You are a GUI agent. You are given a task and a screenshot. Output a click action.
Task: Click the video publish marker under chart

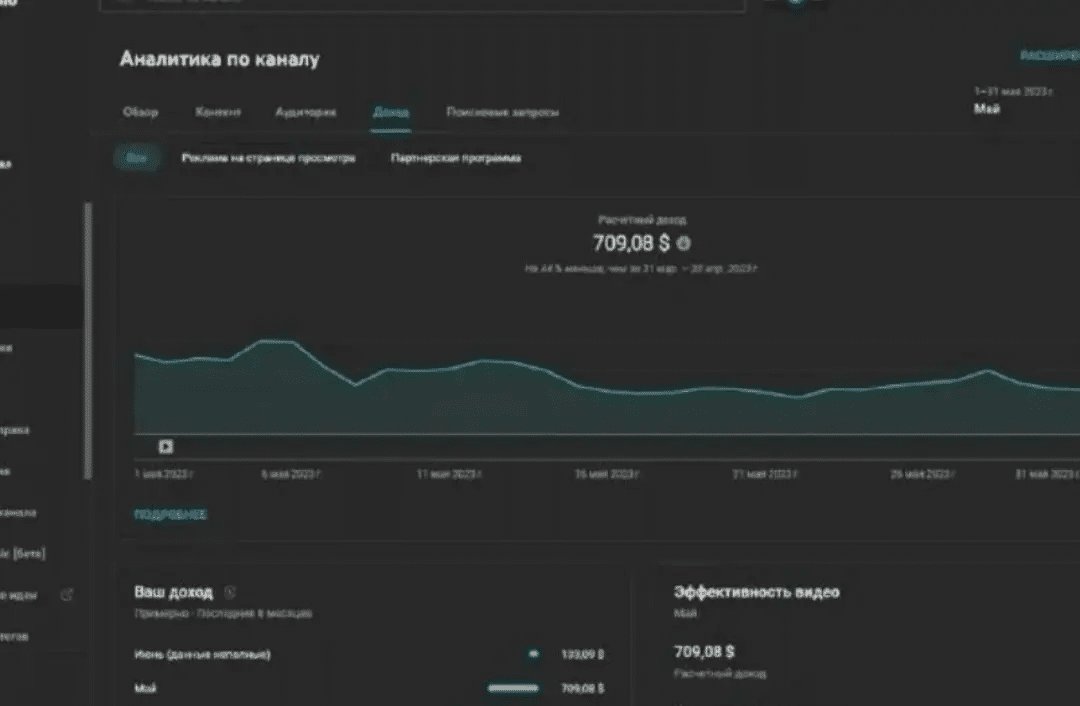click(165, 446)
